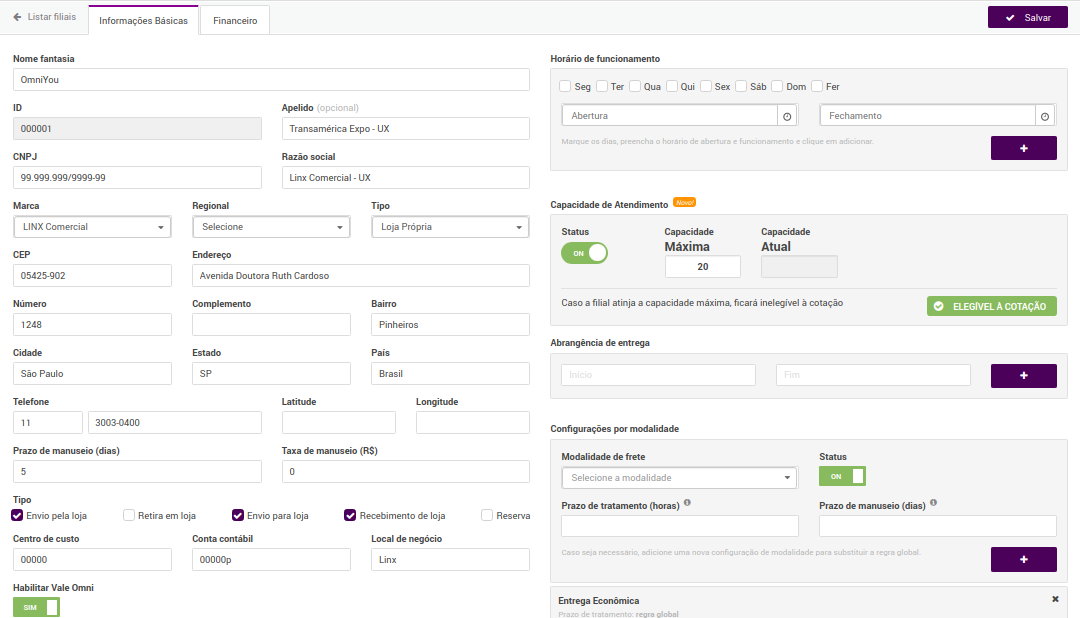The height and width of the screenshot is (618, 1080).
Task: Click the telephone number 3003-0400 field
Action: 175,422
